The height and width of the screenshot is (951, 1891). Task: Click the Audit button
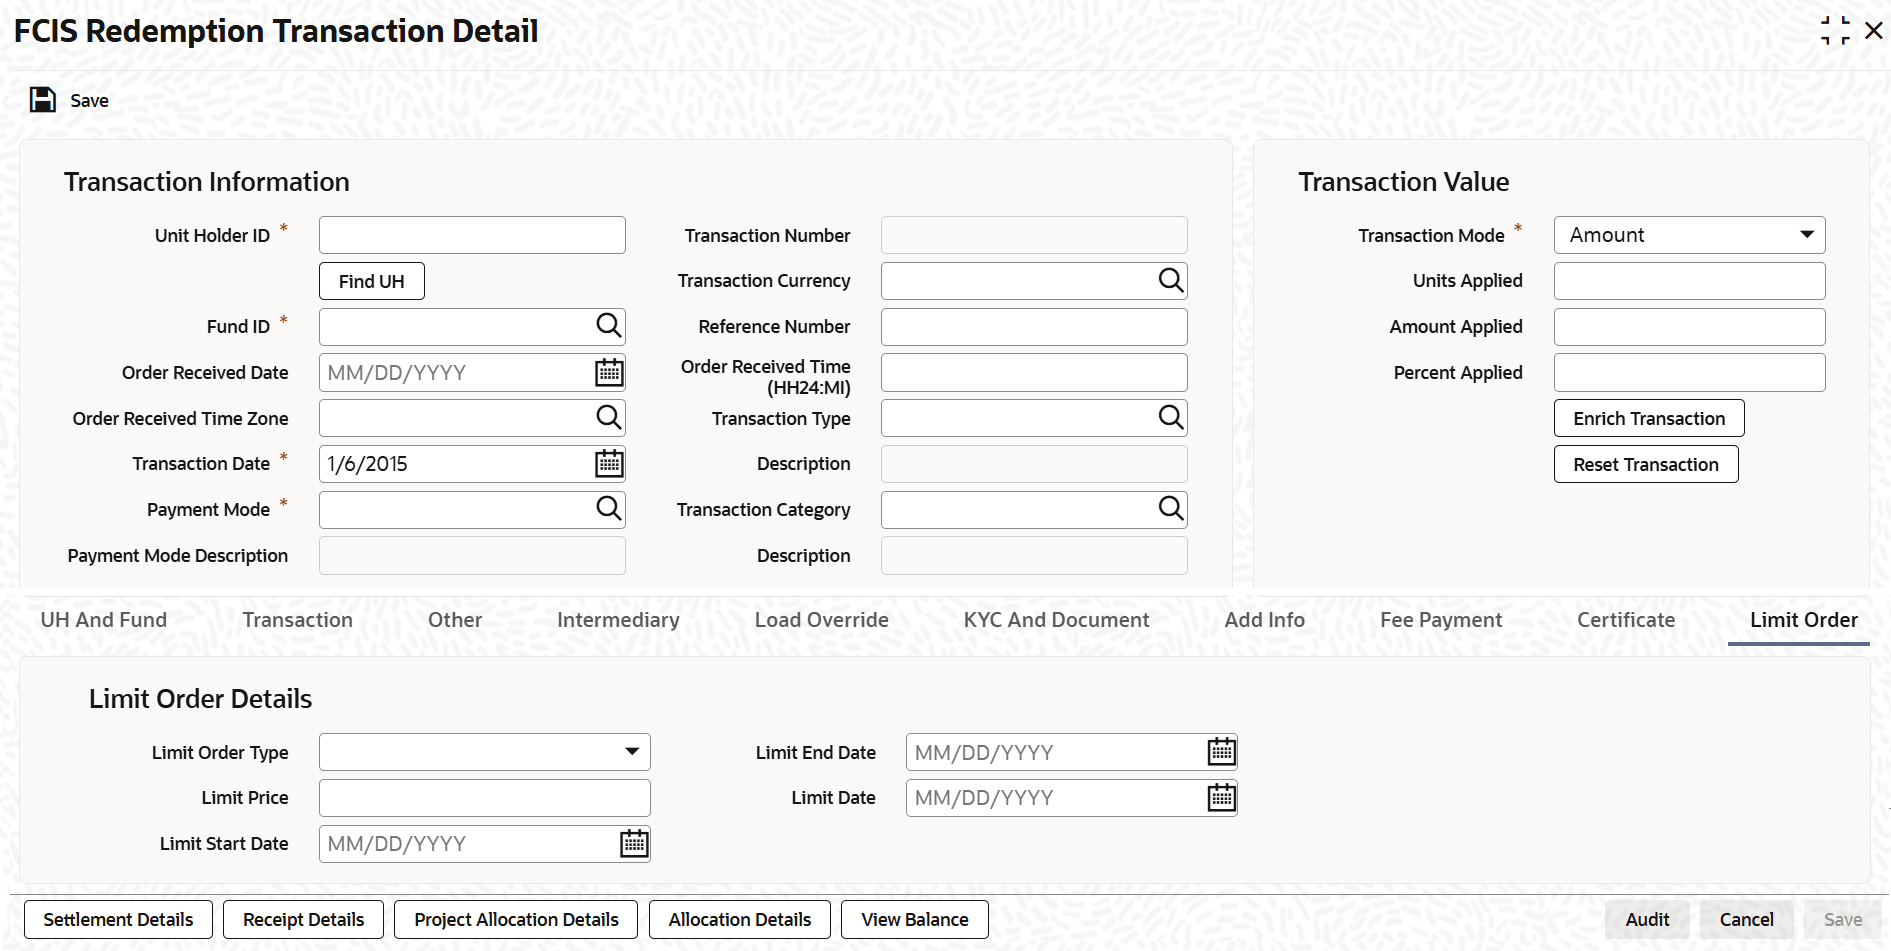[x=1647, y=919]
